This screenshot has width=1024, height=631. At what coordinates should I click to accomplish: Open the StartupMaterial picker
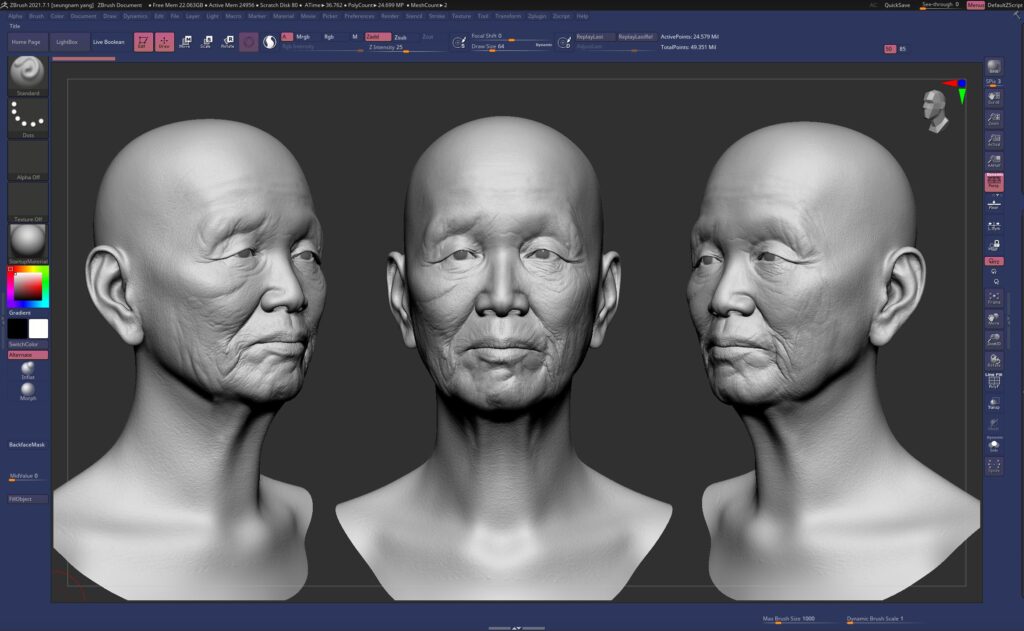[x=28, y=241]
